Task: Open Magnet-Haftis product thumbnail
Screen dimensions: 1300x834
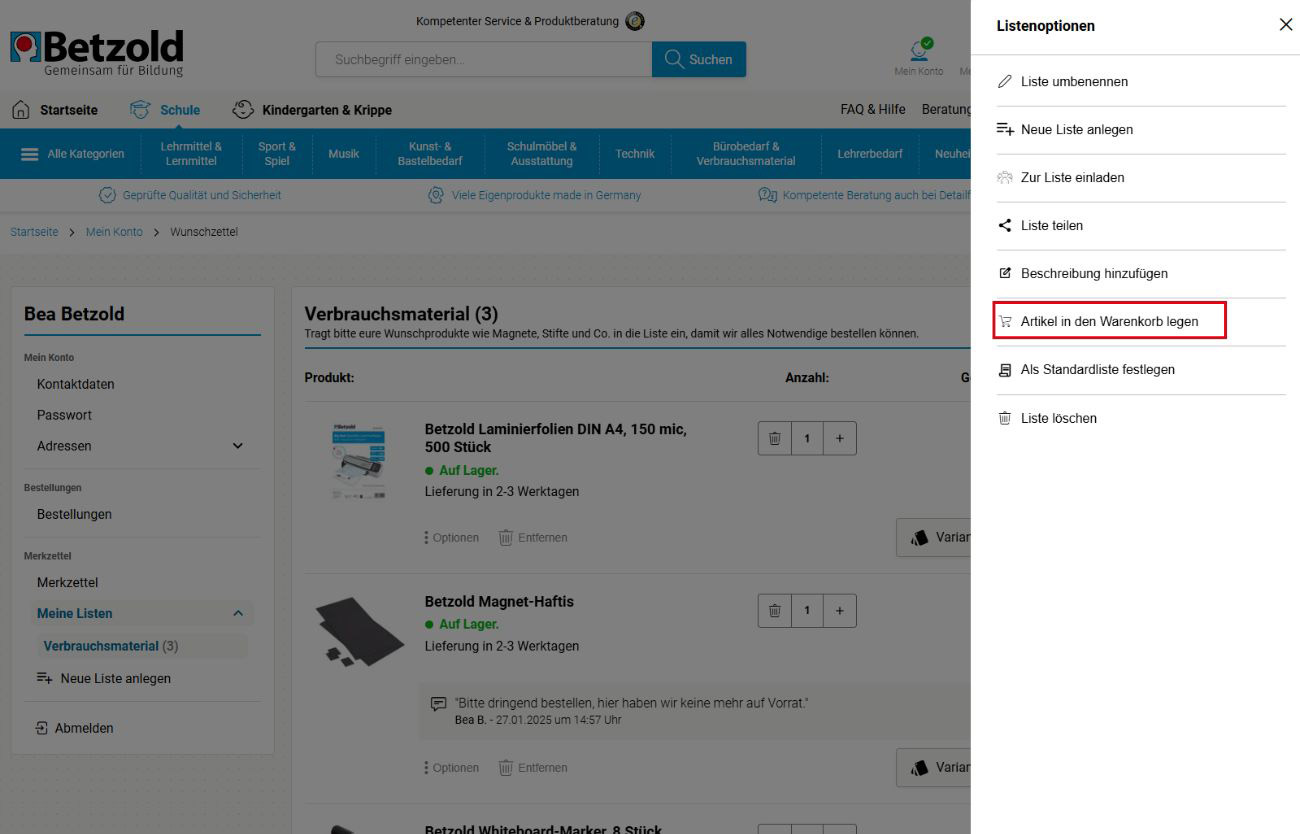Action: 359,633
